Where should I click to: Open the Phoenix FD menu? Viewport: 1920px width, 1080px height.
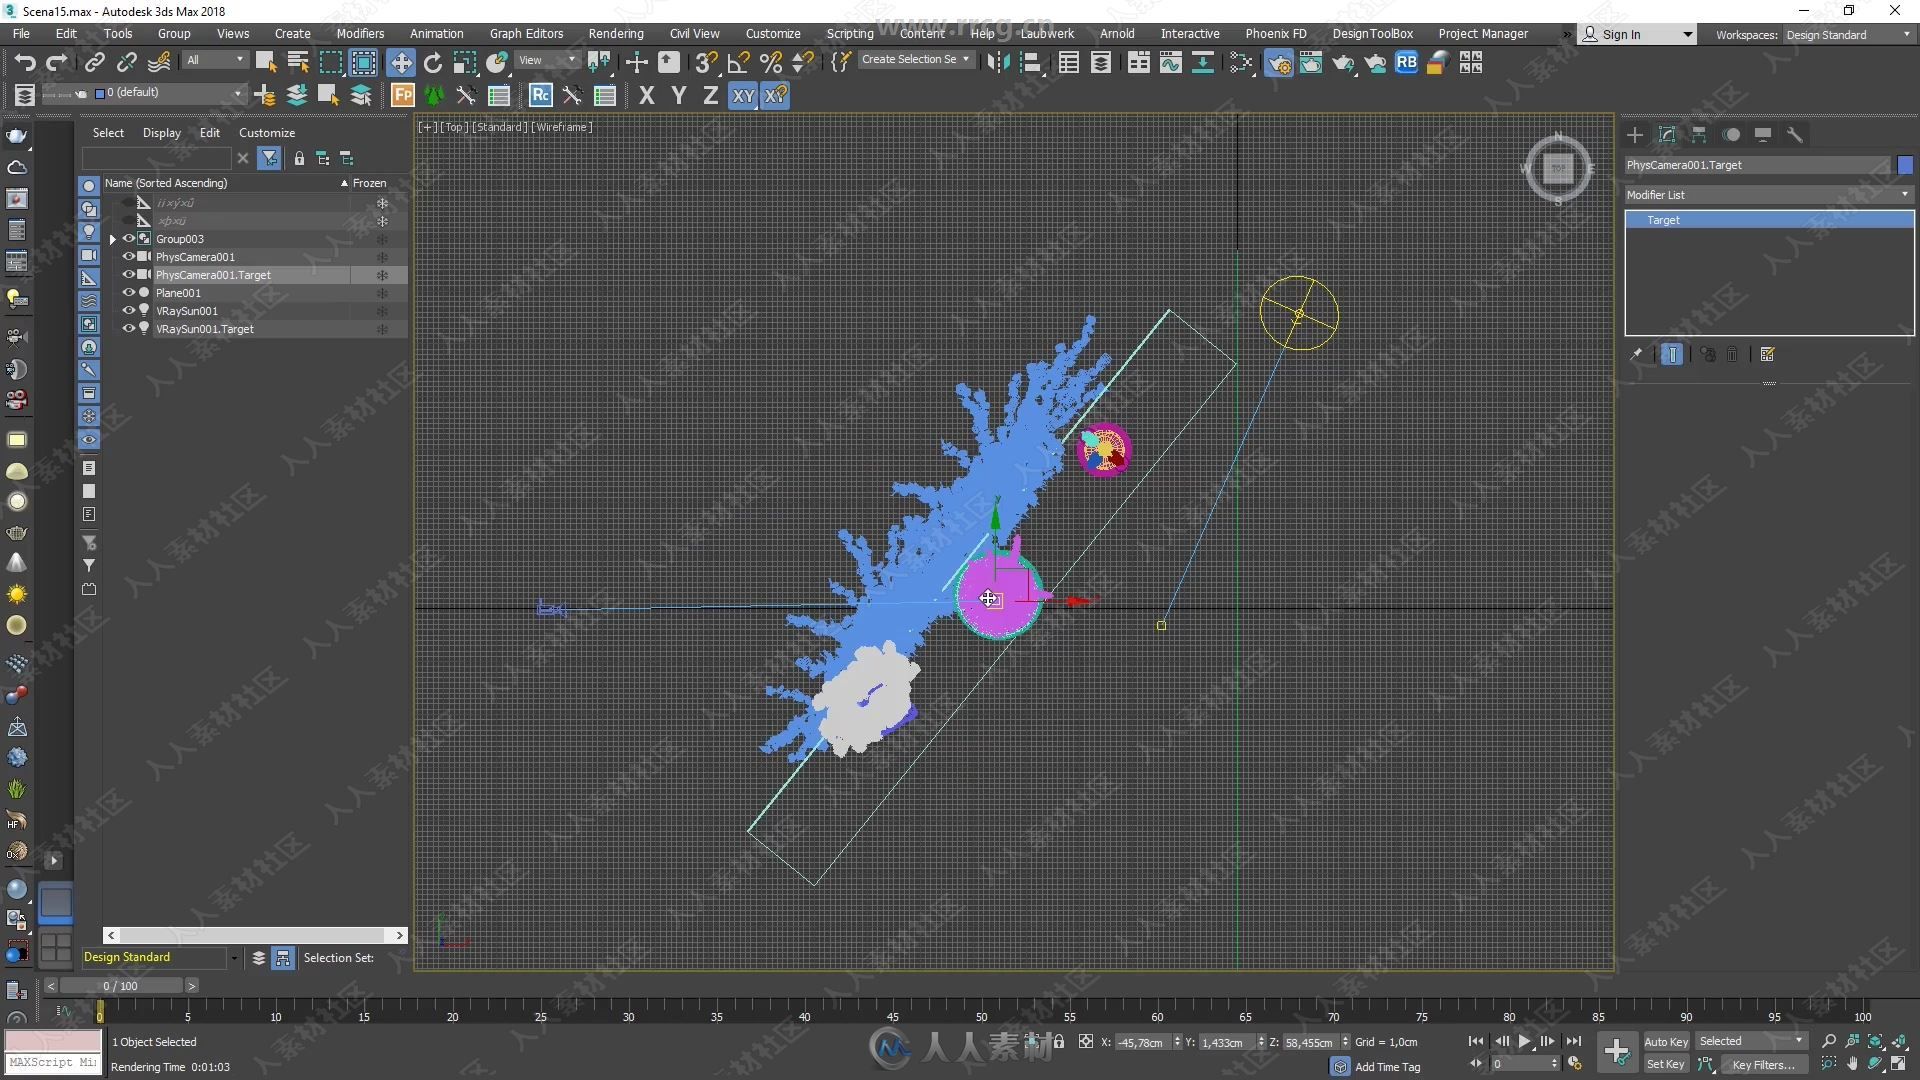(x=1275, y=33)
